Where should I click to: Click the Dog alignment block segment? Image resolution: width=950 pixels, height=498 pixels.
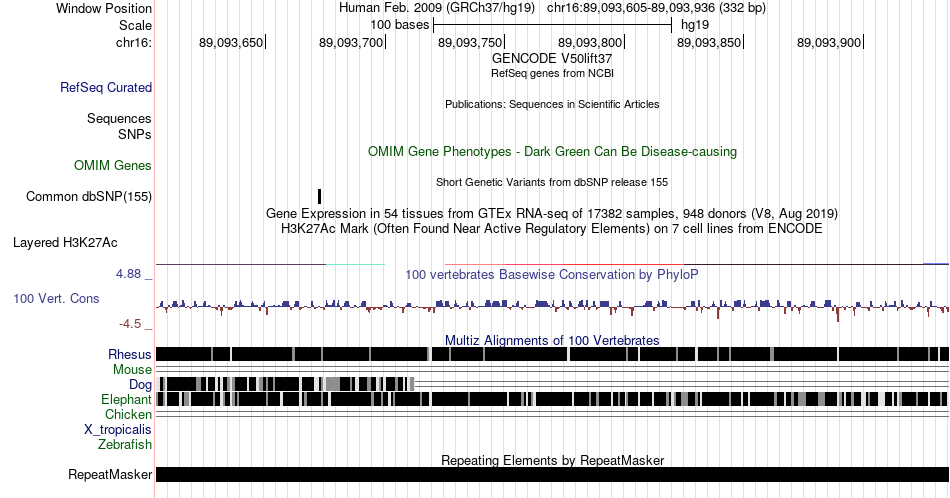[286, 383]
